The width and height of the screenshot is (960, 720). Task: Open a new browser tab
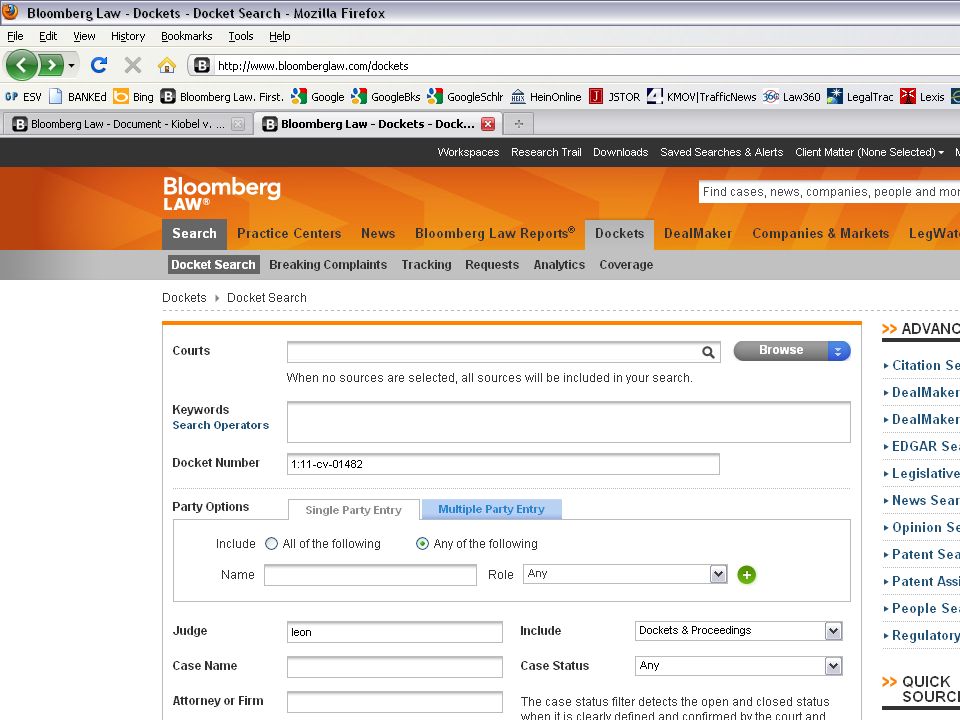tap(519, 124)
